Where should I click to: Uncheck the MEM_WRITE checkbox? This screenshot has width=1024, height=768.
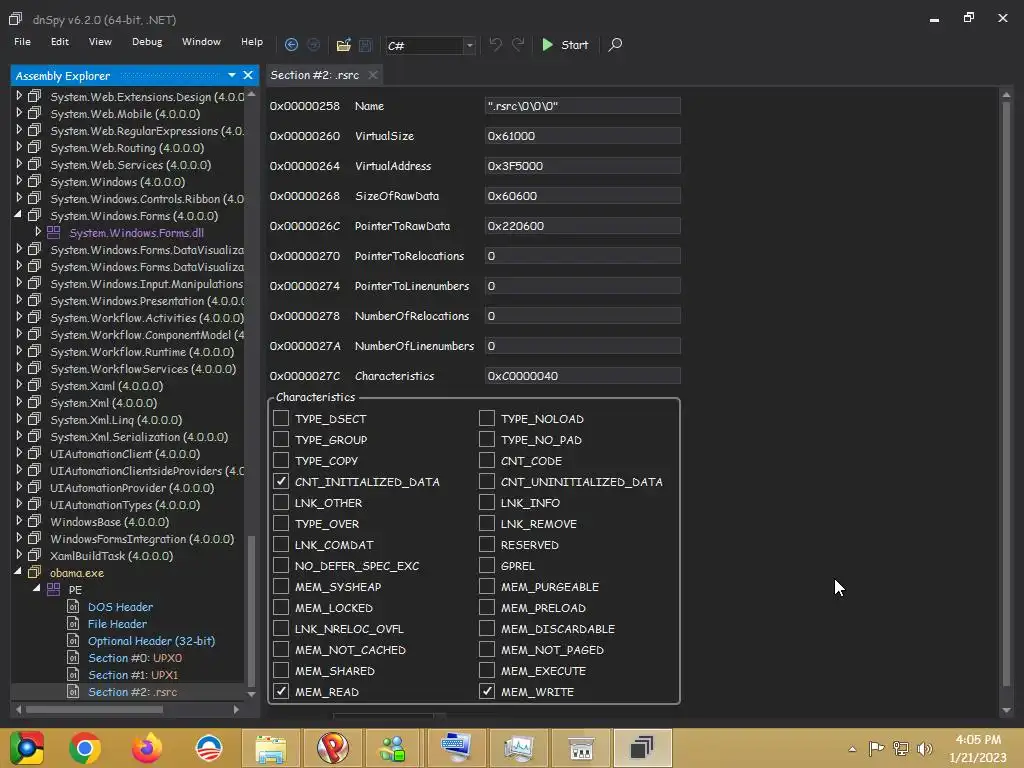coord(487,691)
